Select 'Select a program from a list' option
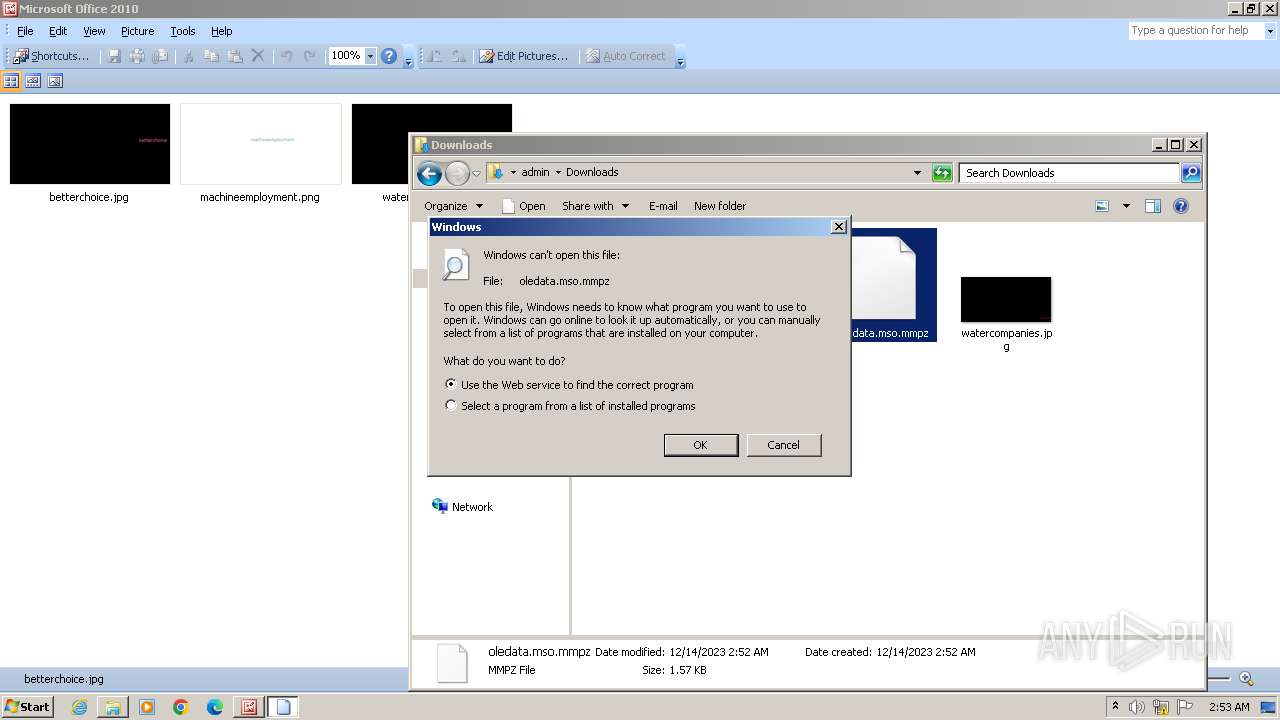This screenshot has height=720, width=1280. (x=569, y=405)
